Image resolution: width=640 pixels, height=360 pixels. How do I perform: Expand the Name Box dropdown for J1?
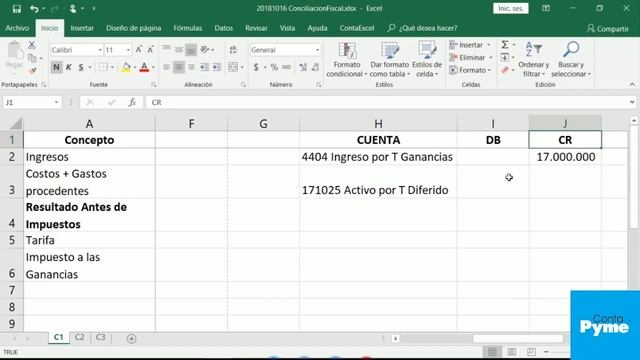pos(56,102)
